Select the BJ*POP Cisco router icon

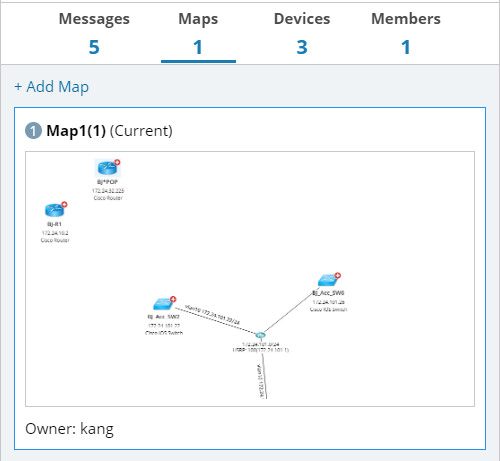pyautogui.click(x=107, y=168)
